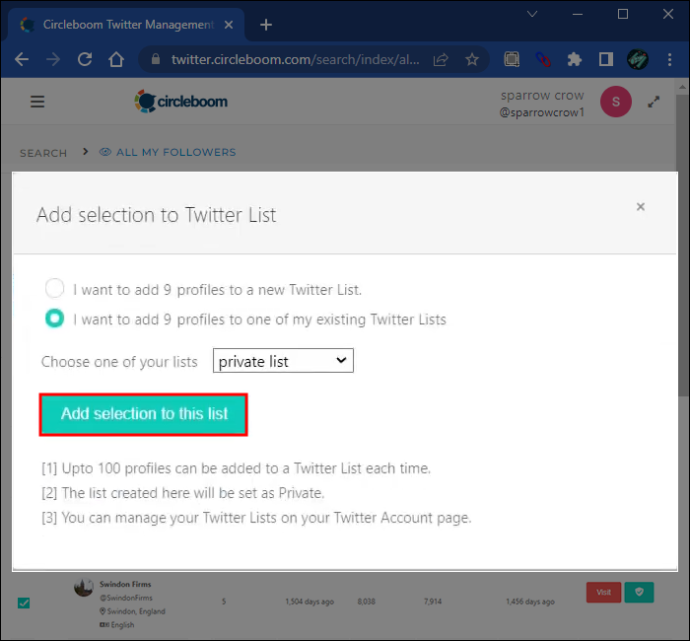This screenshot has width=690, height=641.
Task: Open the Extensions puzzle menu
Action: pos(574,59)
